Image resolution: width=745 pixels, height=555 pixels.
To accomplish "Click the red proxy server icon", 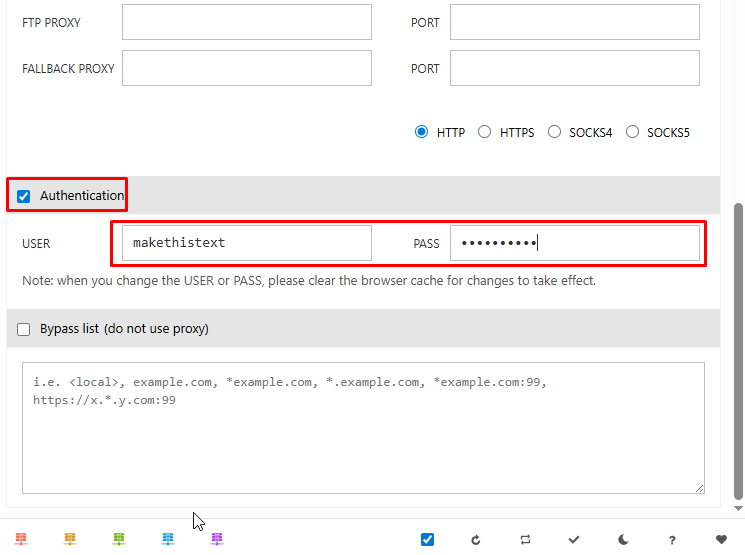I will tap(21, 539).
